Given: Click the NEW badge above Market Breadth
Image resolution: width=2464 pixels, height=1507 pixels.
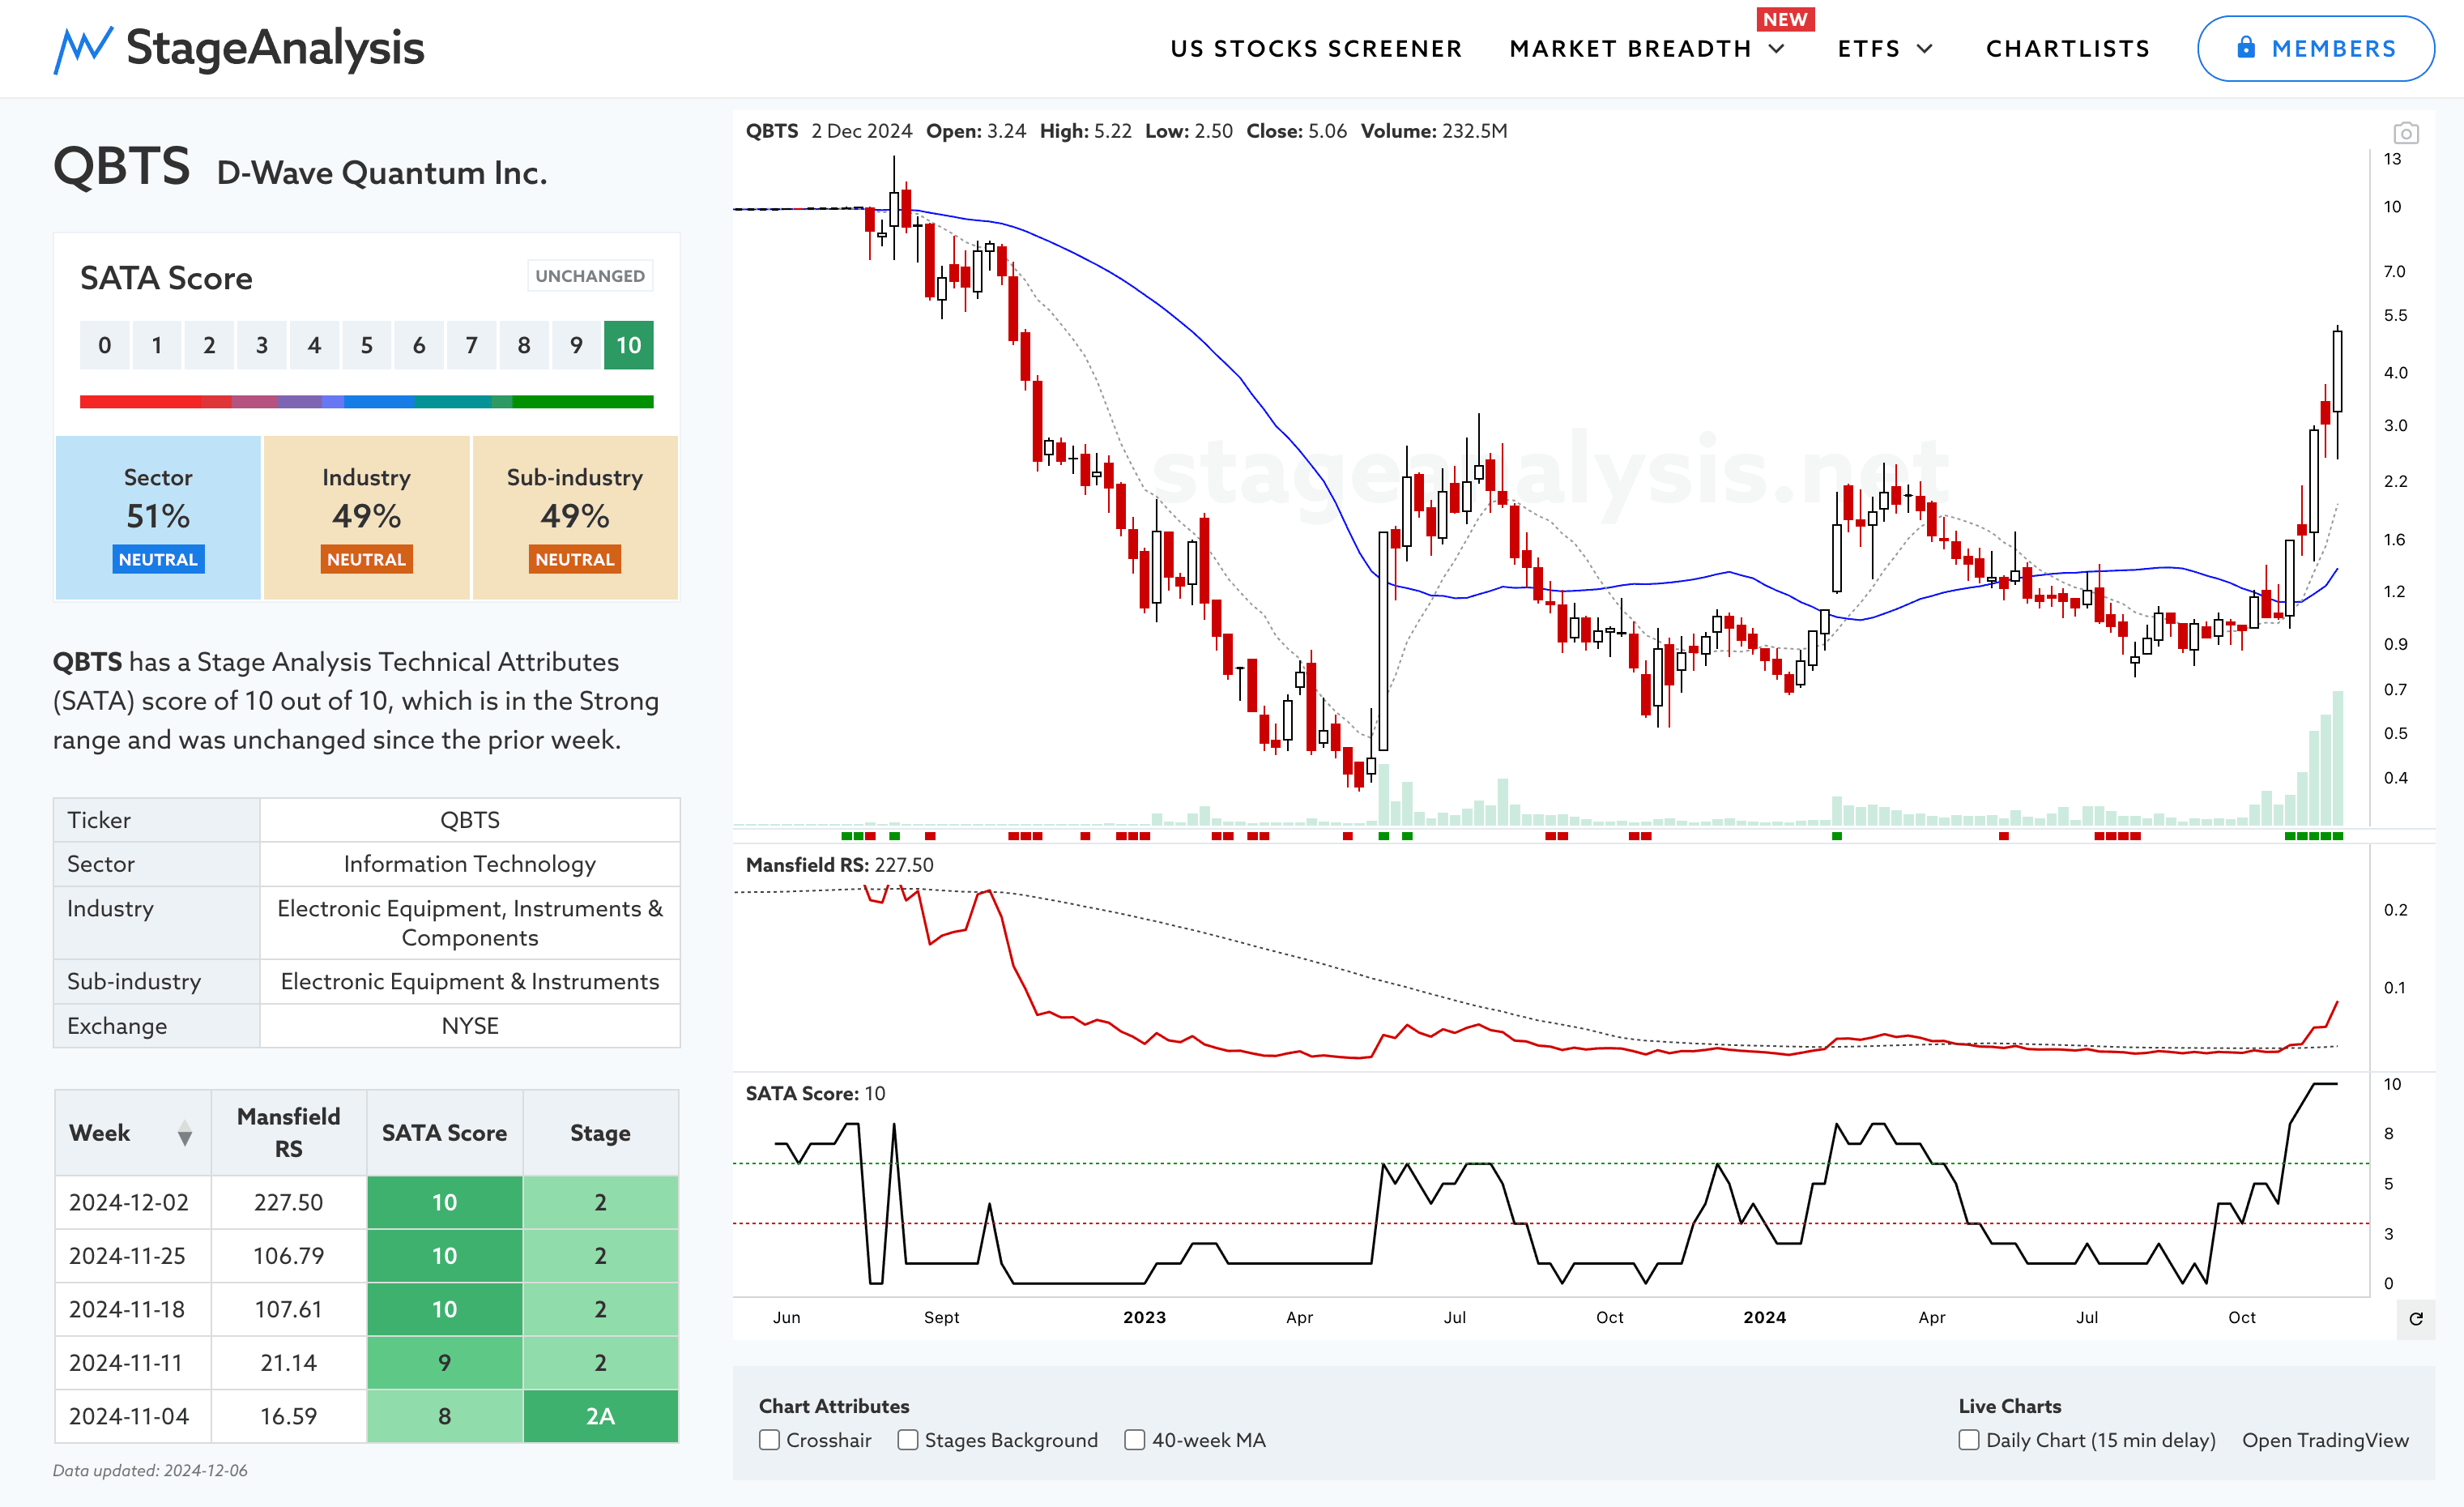Looking at the screenshot, I should (1785, 19).
